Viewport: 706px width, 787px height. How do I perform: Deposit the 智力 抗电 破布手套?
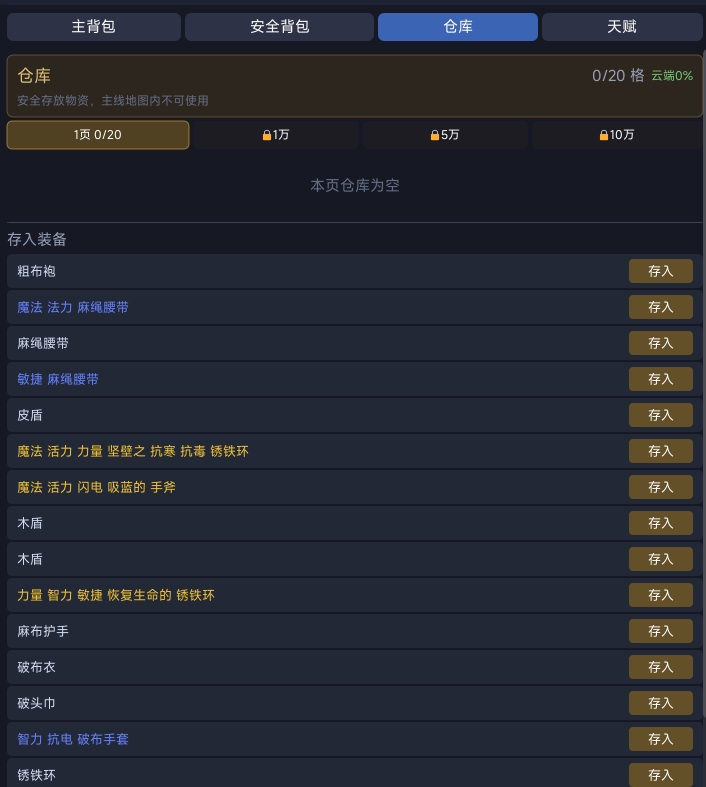tap(660, 739)
